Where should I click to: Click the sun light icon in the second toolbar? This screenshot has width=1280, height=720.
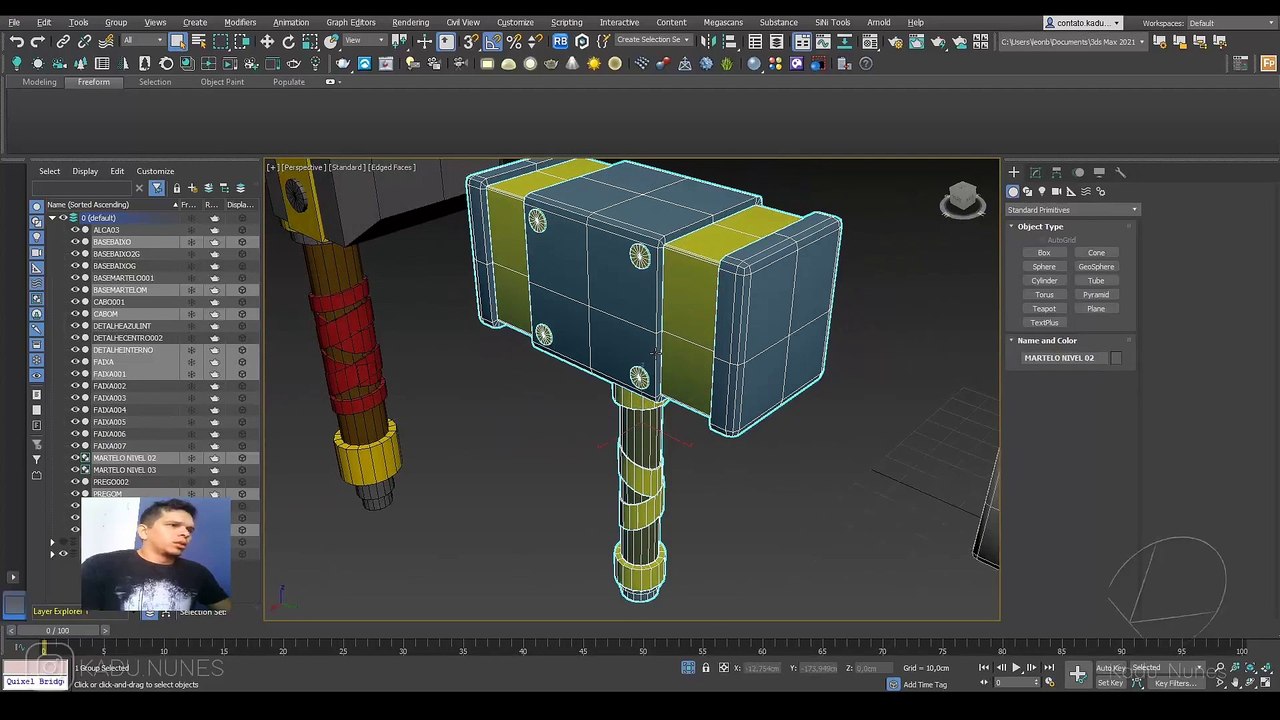tap(594, 63)
